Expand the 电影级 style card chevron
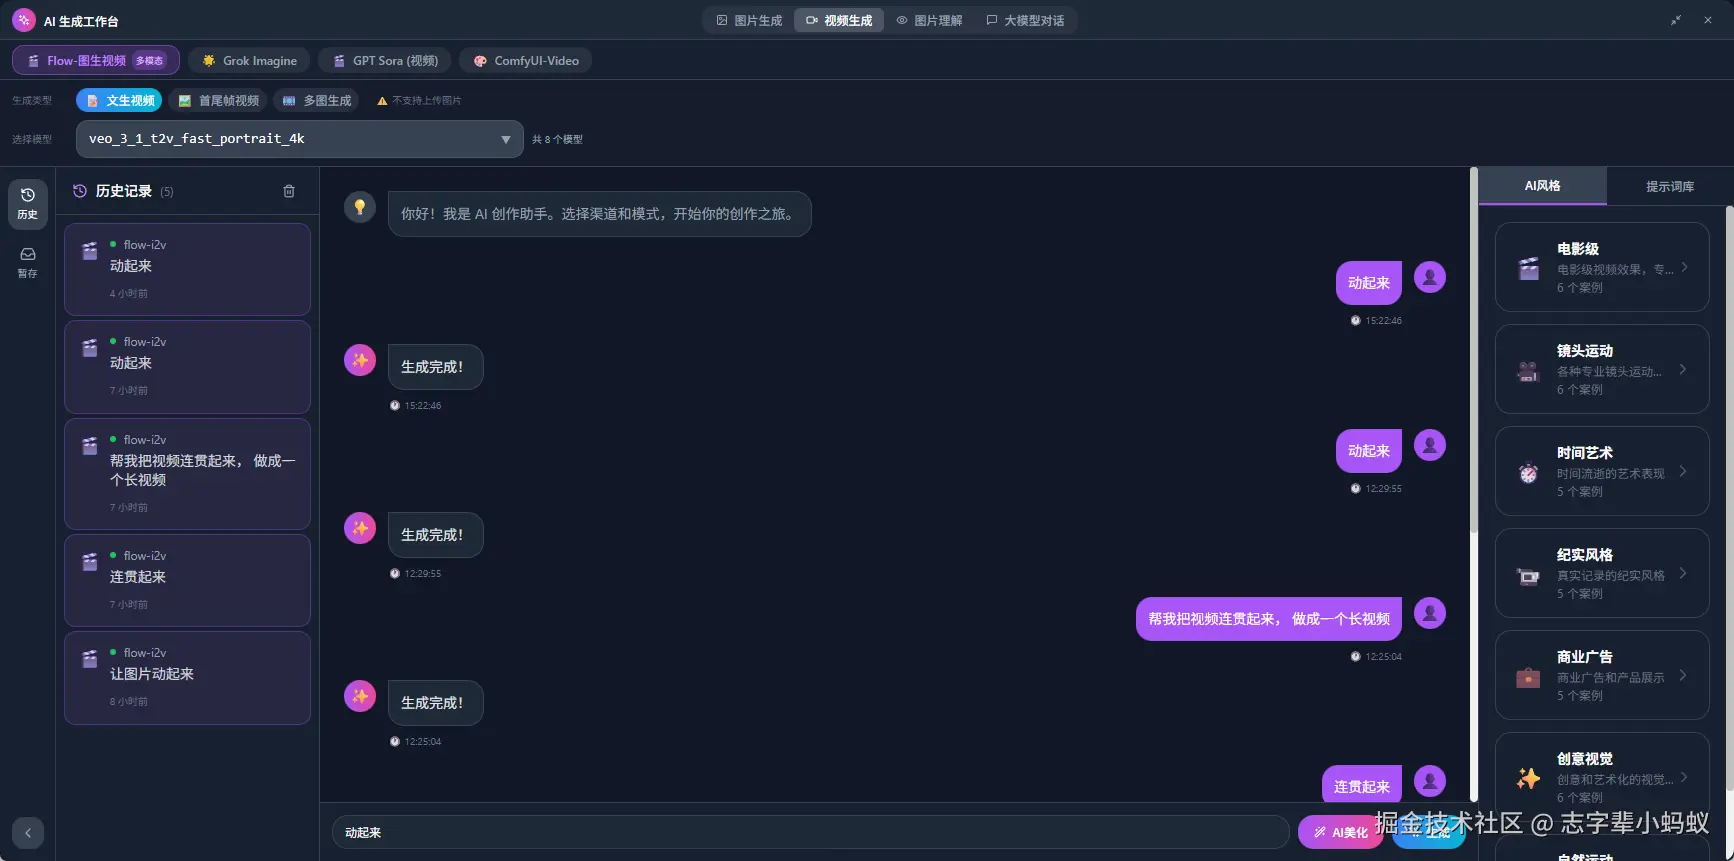Screen dimensions: 1734x861 point(1684,267)
